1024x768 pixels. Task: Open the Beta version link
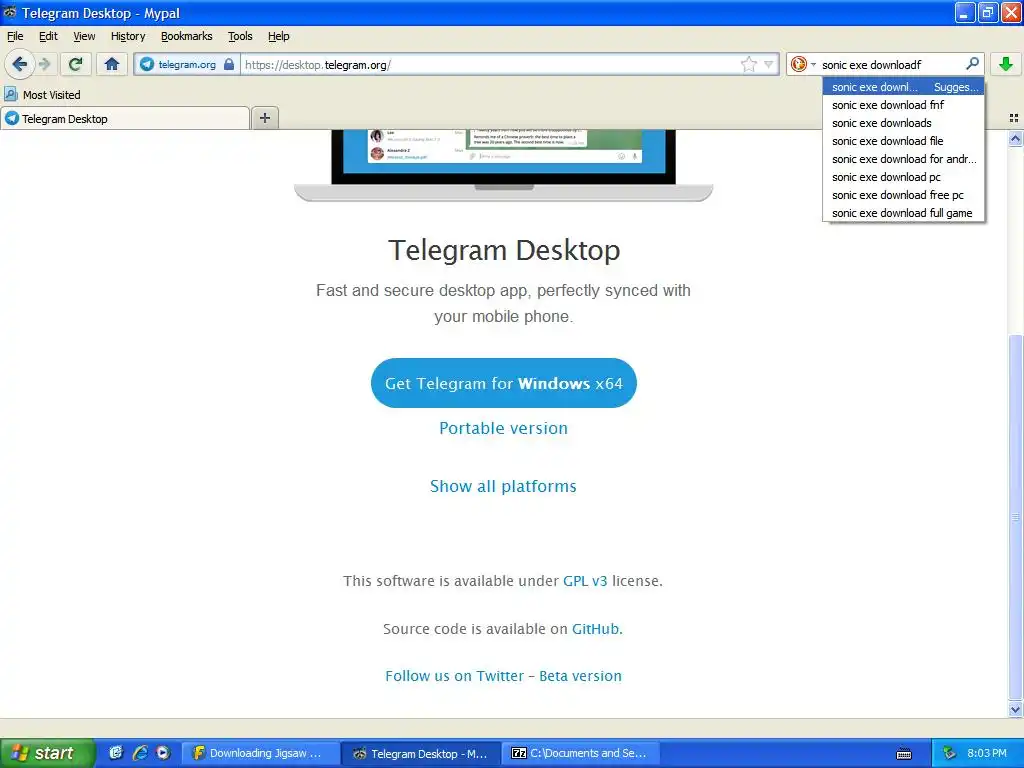pos(581,676)
